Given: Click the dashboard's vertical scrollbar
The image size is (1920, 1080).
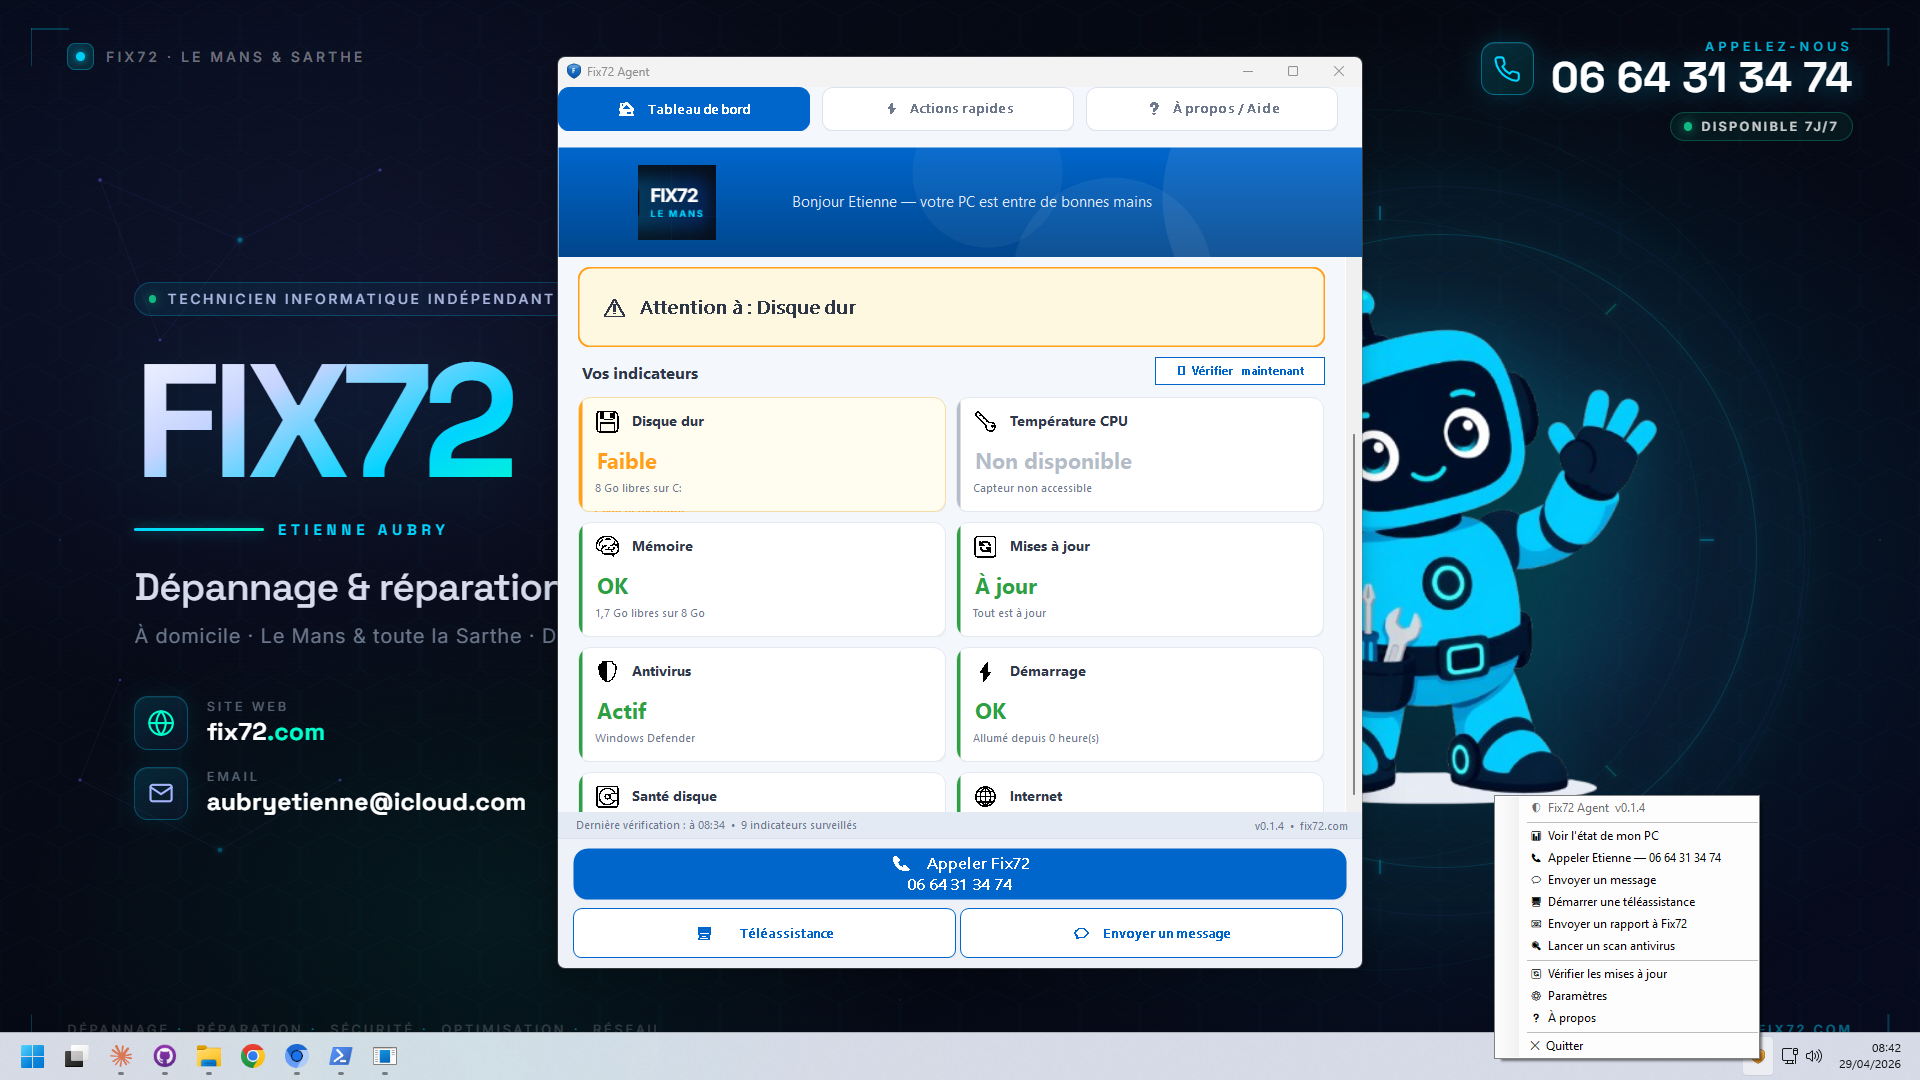Looking at the screenshot, I should (x=1355, y=615).
